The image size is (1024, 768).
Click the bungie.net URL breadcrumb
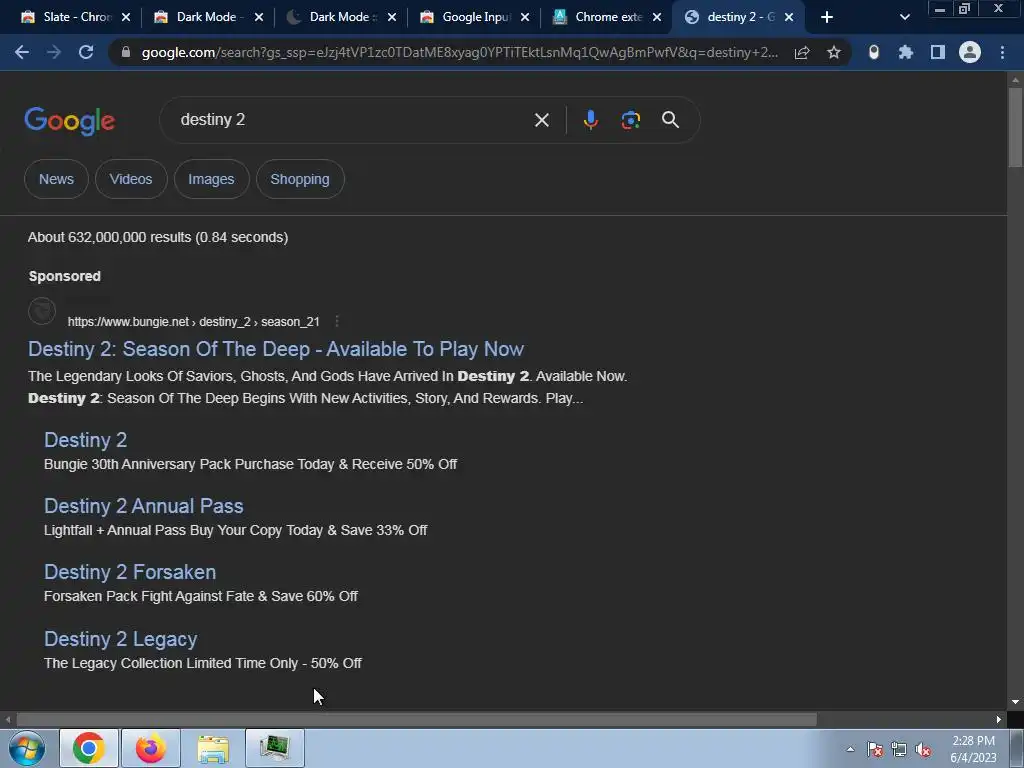point(193,321)
